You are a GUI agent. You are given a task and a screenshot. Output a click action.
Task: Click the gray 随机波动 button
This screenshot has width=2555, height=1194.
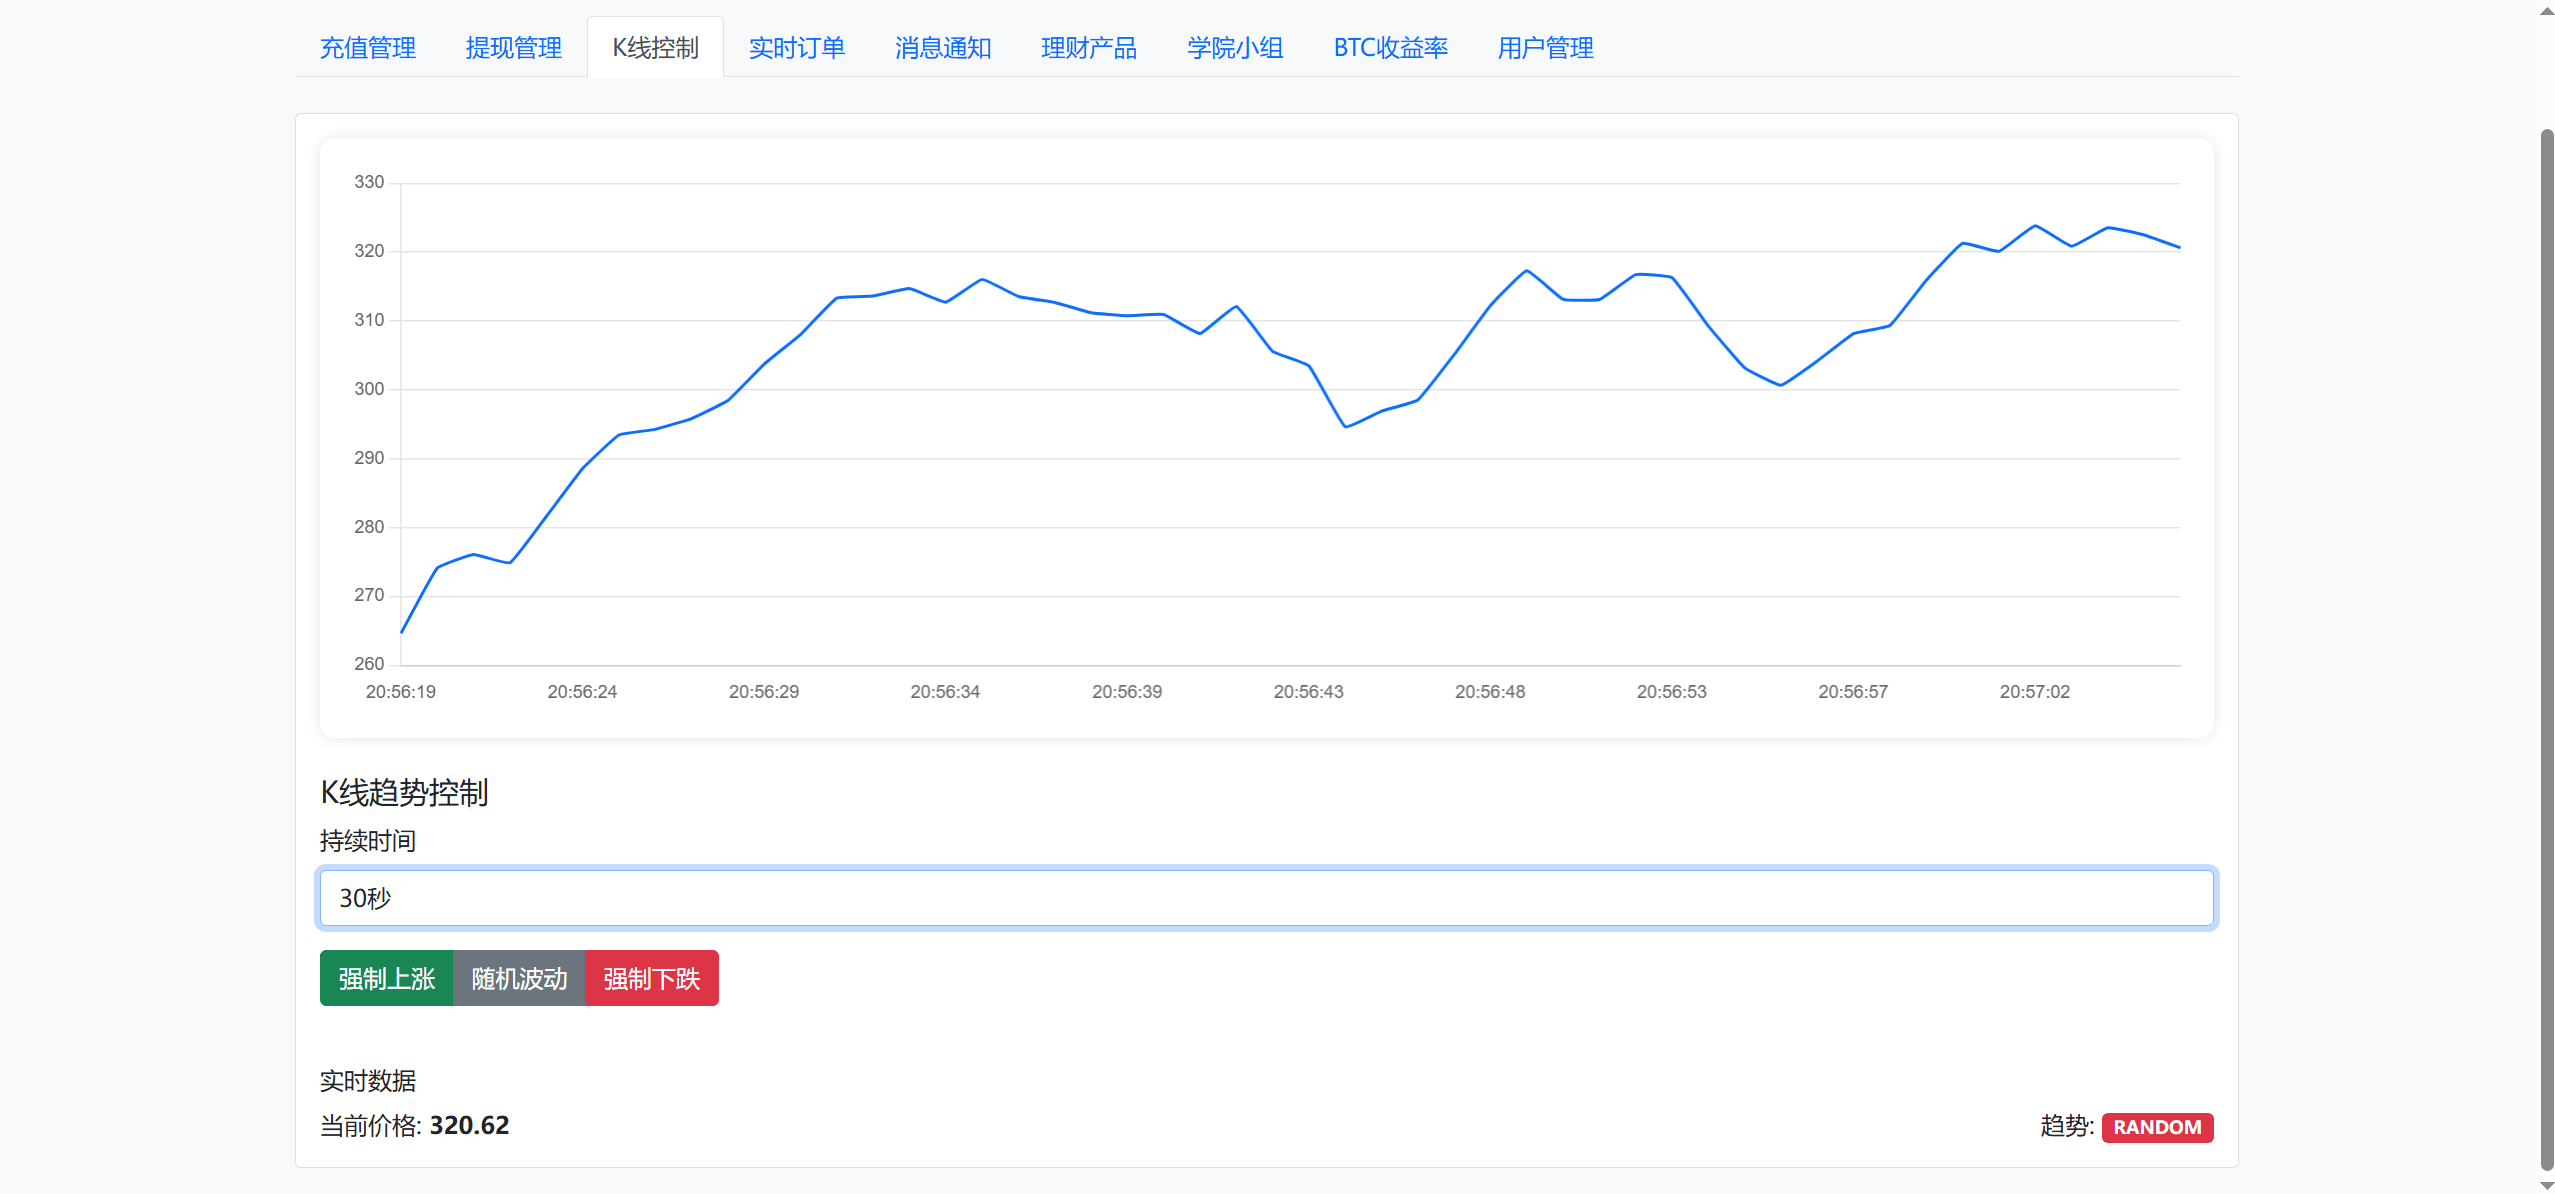tap(519, 978)
